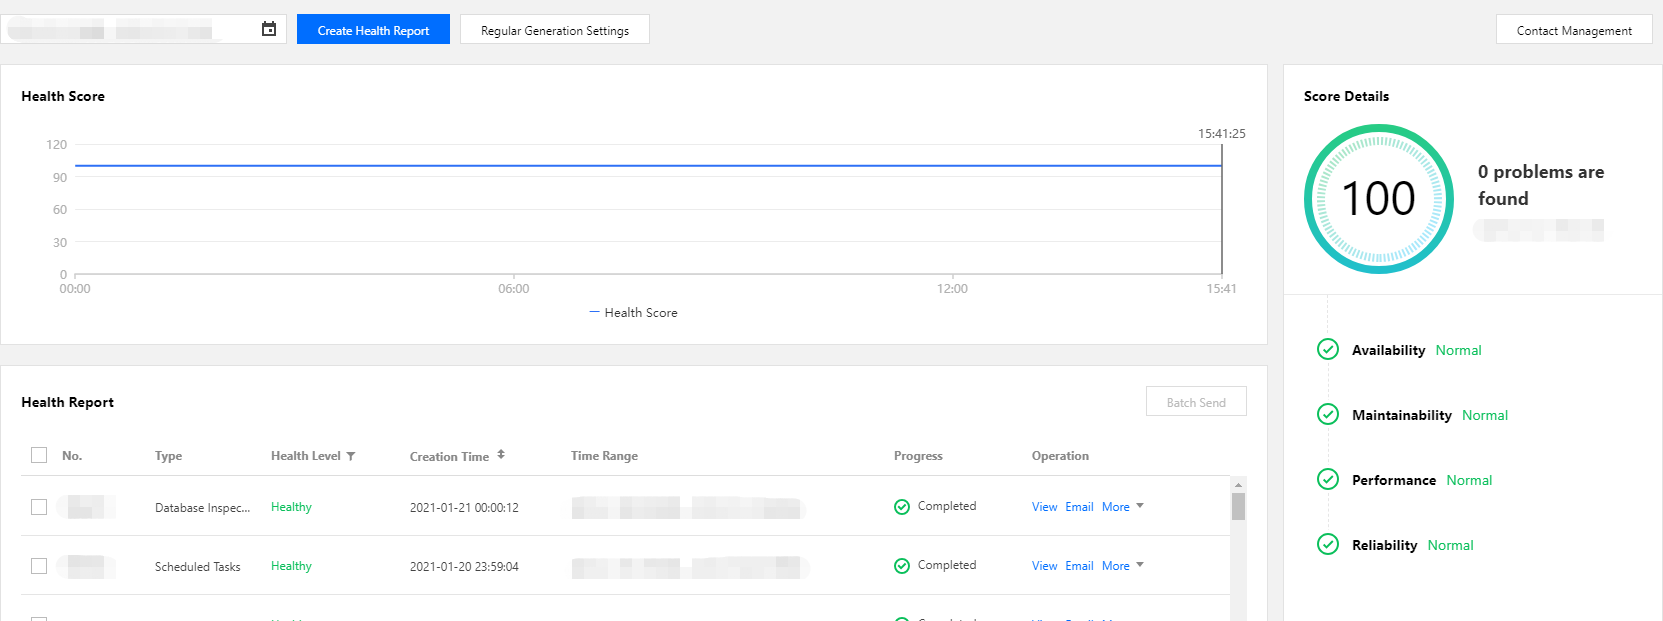Check the Database Inspection row checkbox
The width and height of the screenshot is (1663, 621).
(39, 507)
